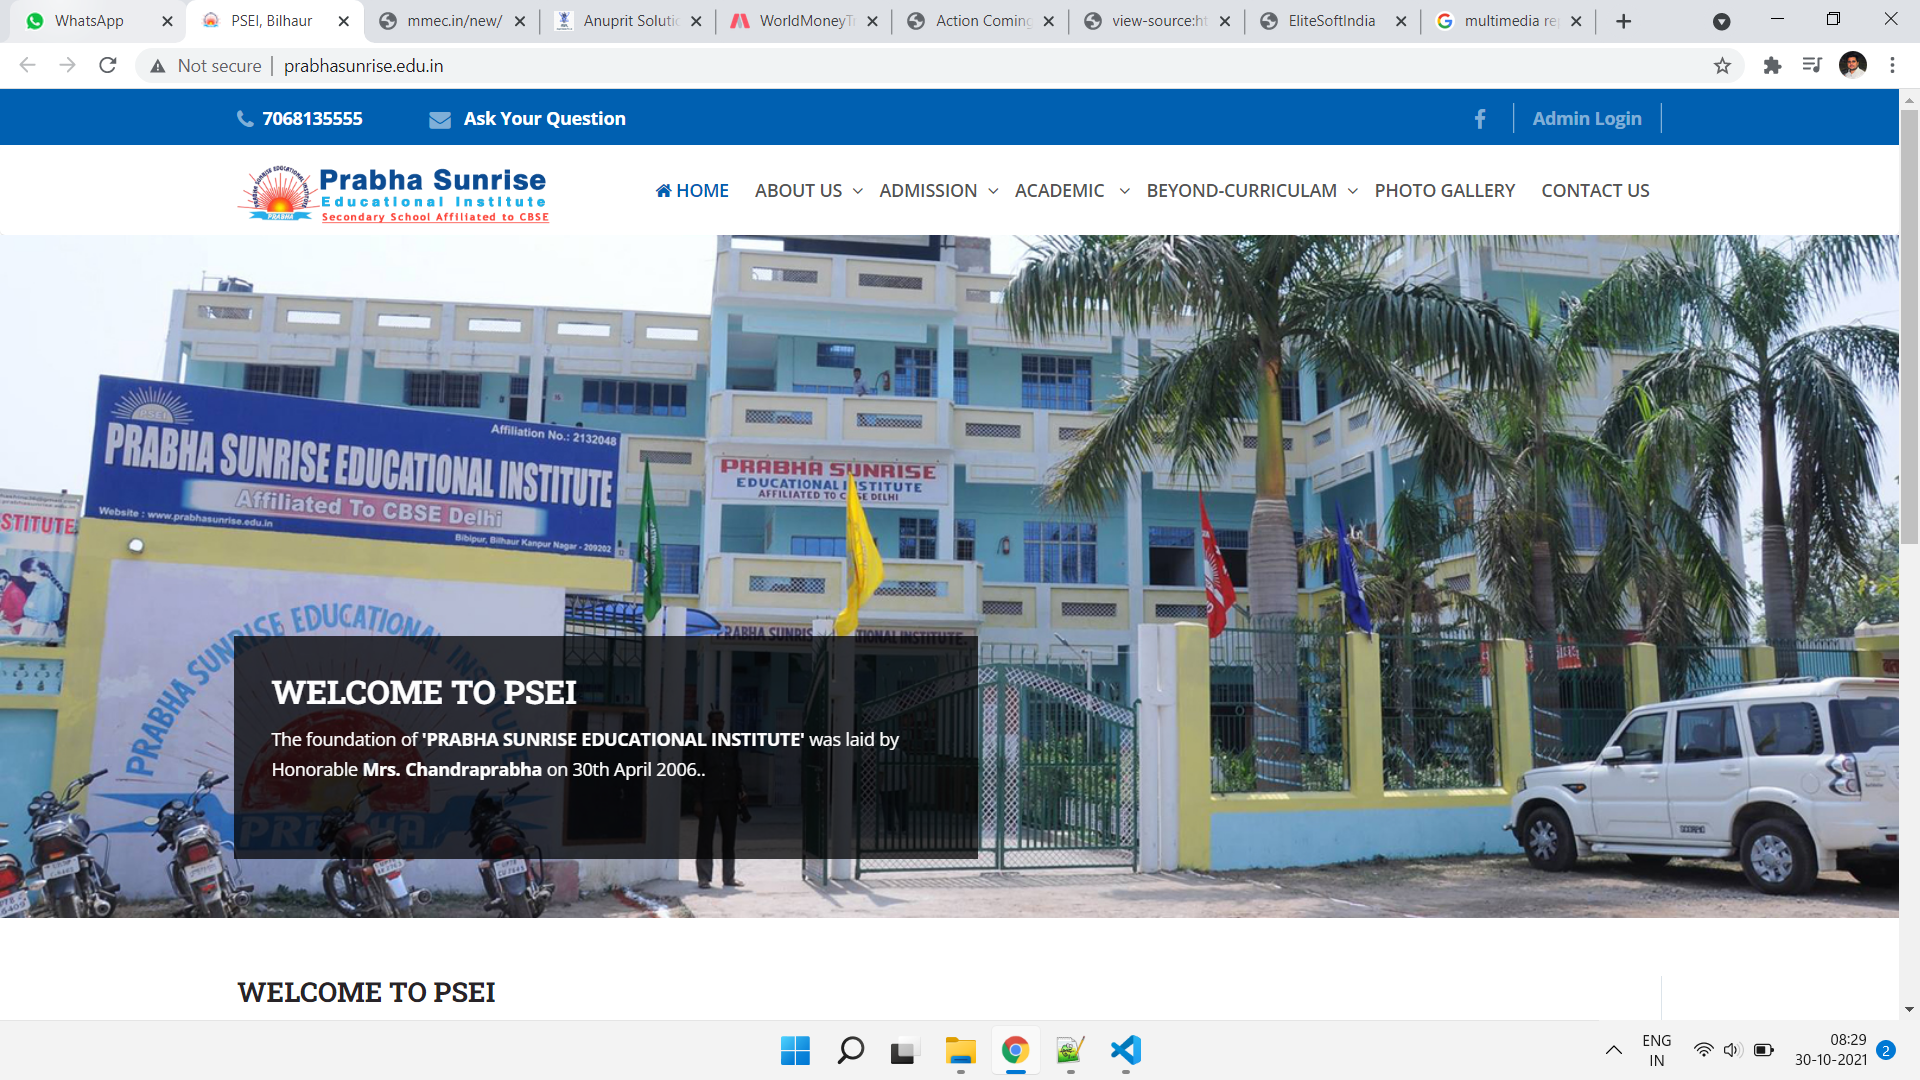
Task: Bookmark this page with star icon
Action: [1722, 66]
